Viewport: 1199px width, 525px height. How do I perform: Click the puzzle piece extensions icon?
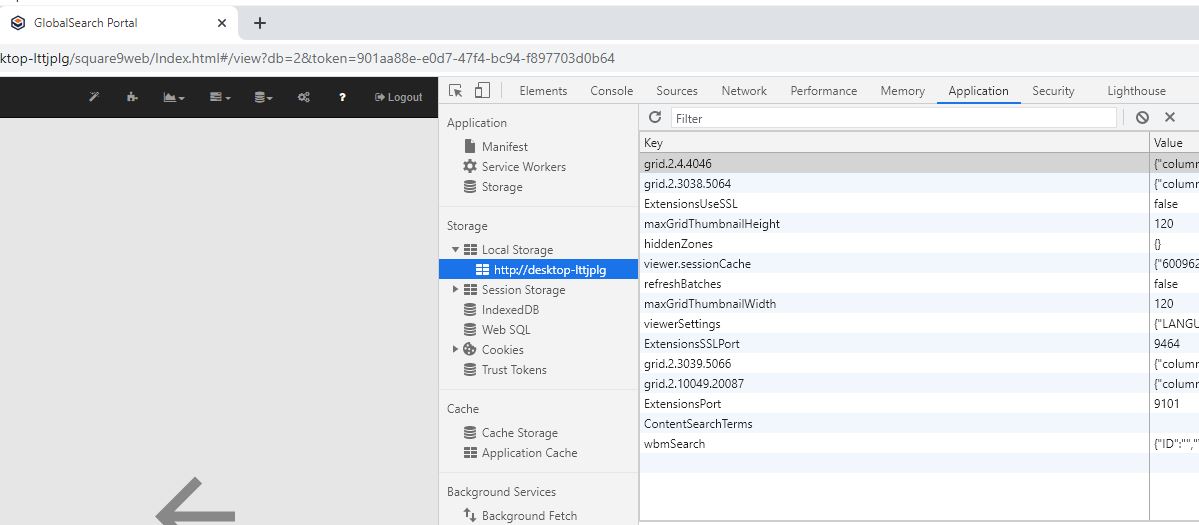[132, 97]
